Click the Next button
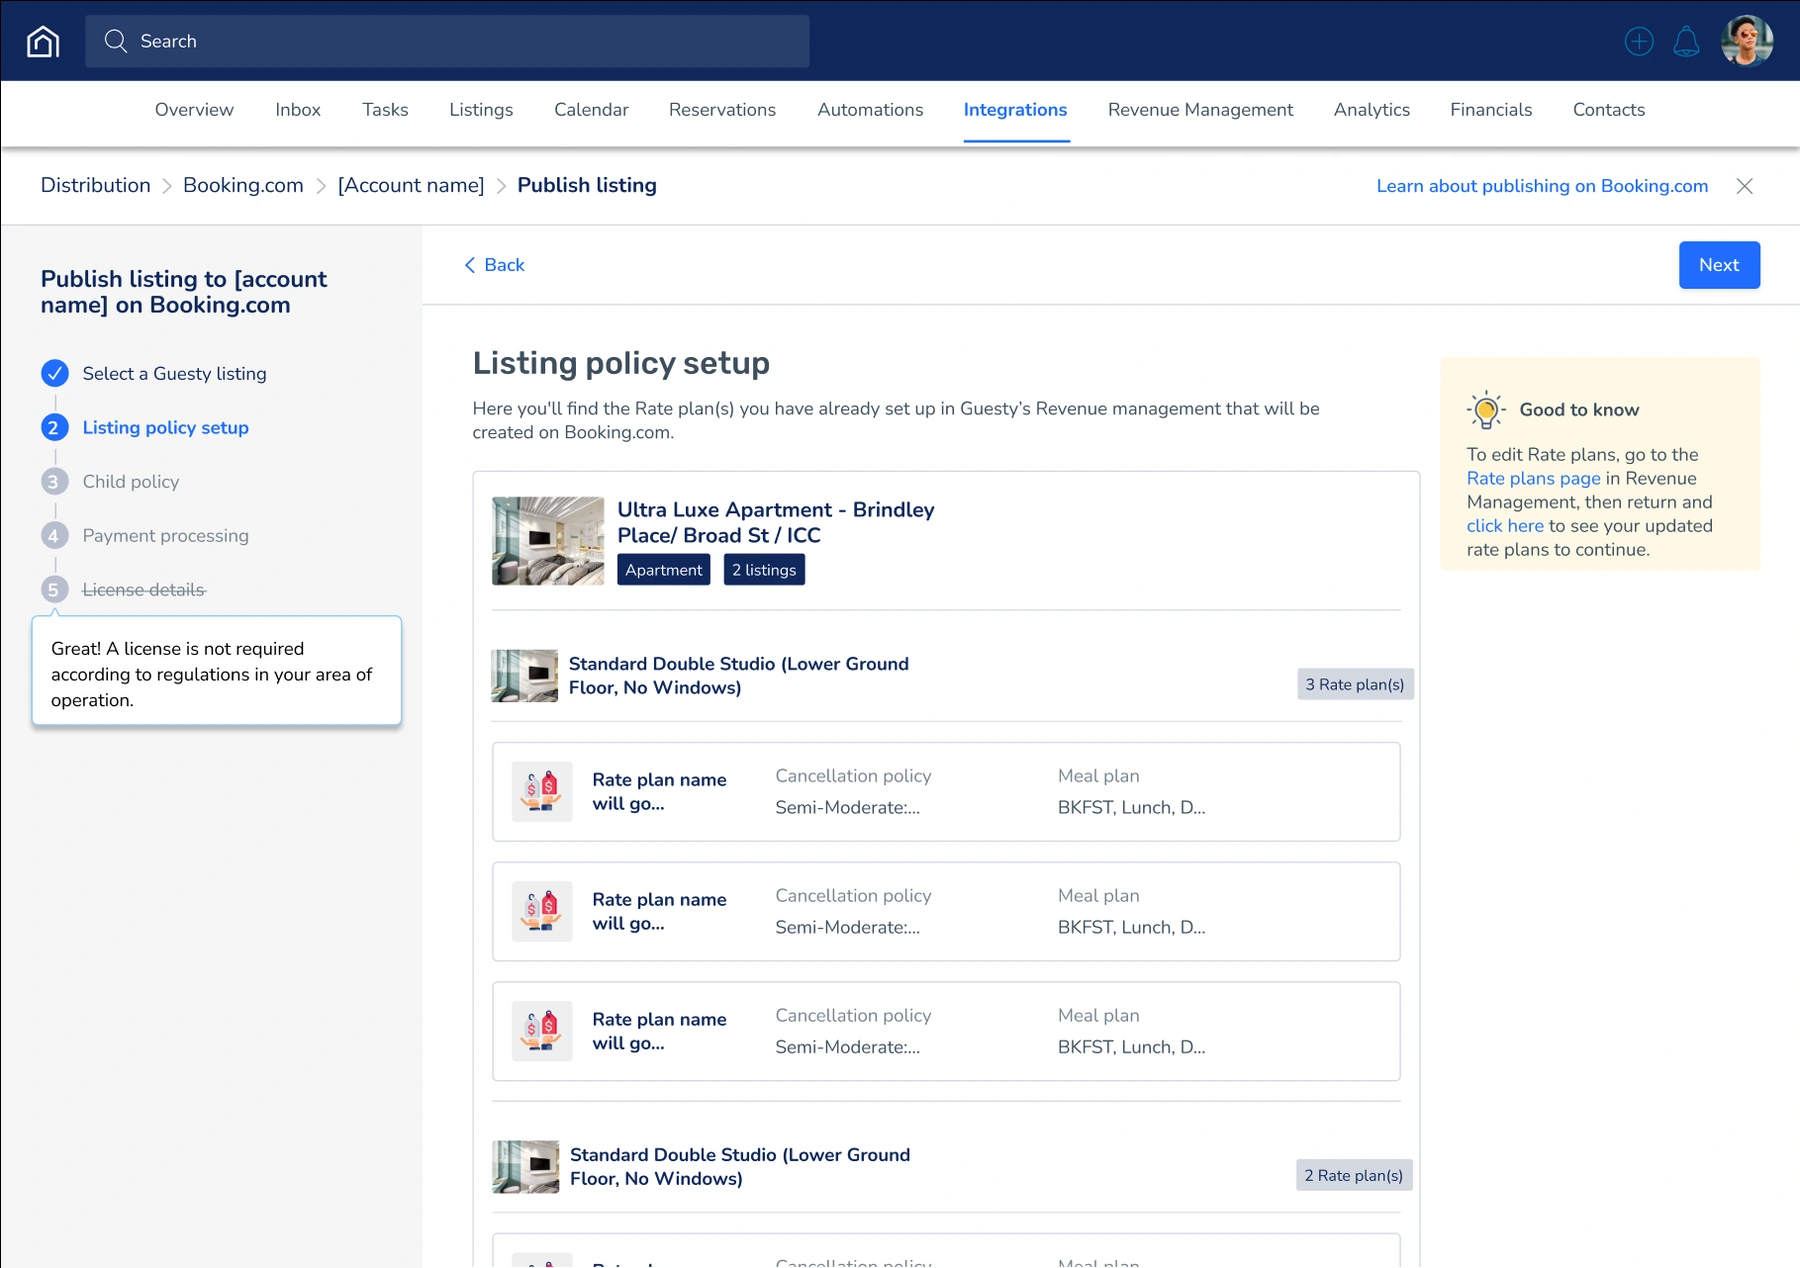Screen dimensions: 1800x1268 1719,265
